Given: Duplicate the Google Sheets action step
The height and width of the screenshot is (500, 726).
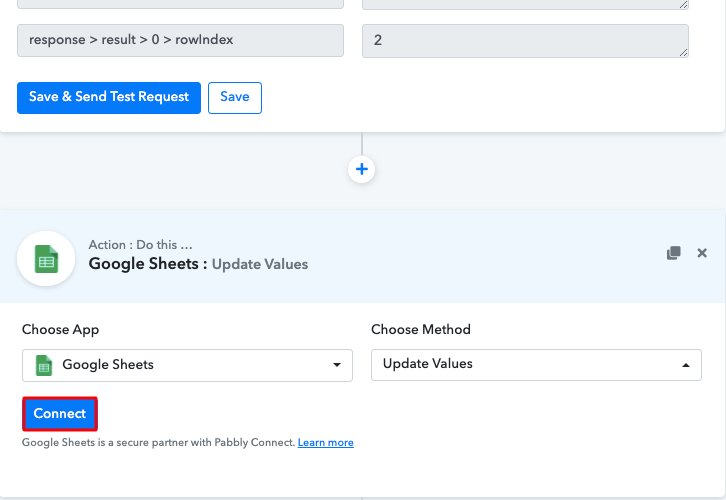Looking at the screenshot, I should [x=674, y=253].
